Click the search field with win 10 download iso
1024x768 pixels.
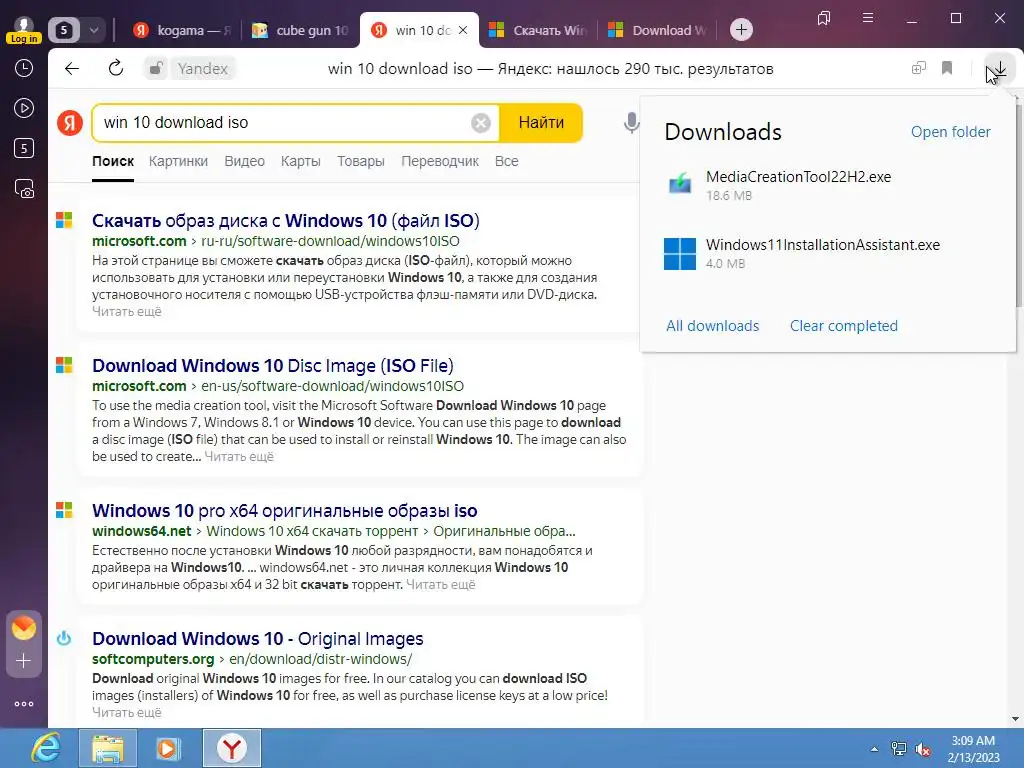coord(281,123)
